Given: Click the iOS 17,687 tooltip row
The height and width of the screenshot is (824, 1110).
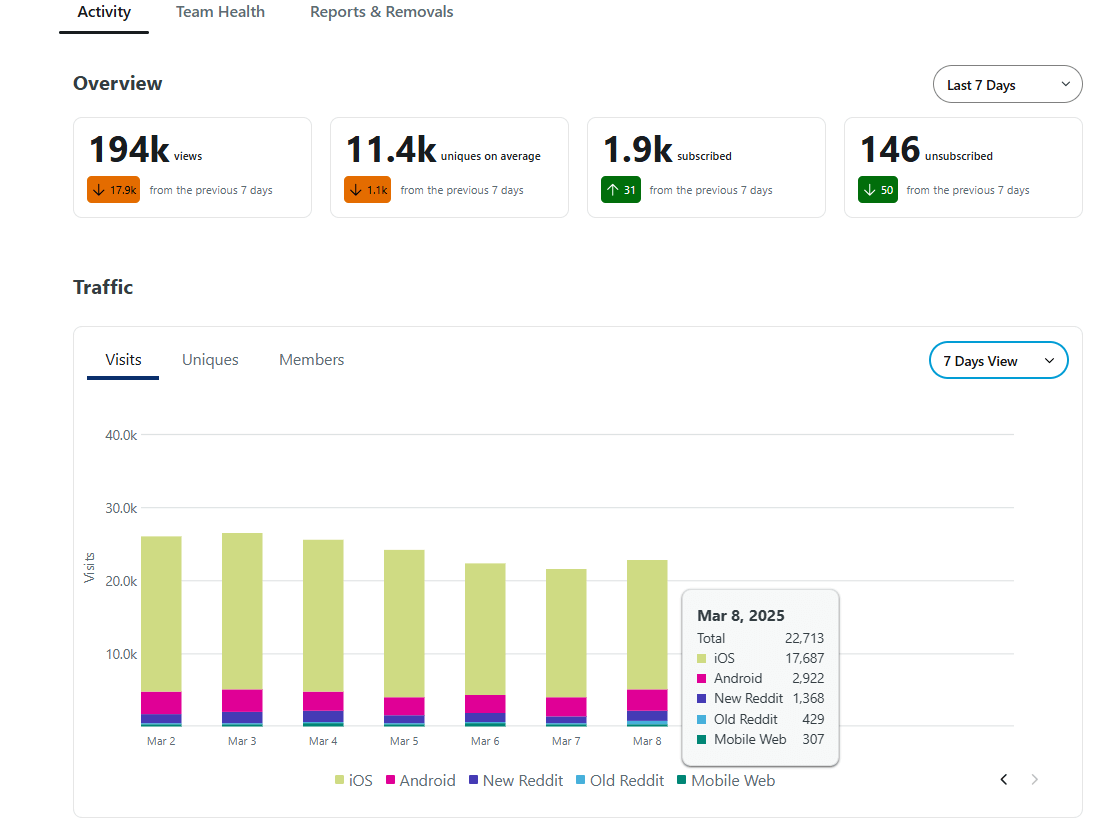Looking at the screenshot, I should [760, 658].
